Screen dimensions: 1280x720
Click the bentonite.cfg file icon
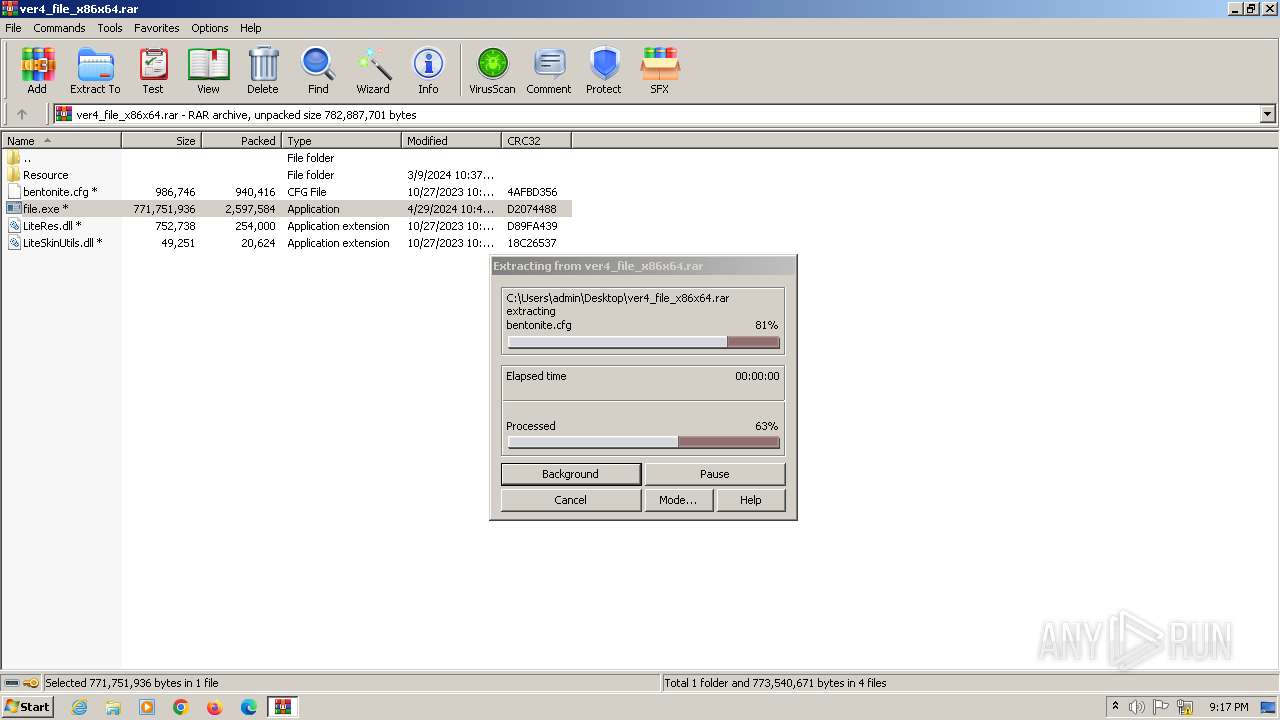coord(14,192)
